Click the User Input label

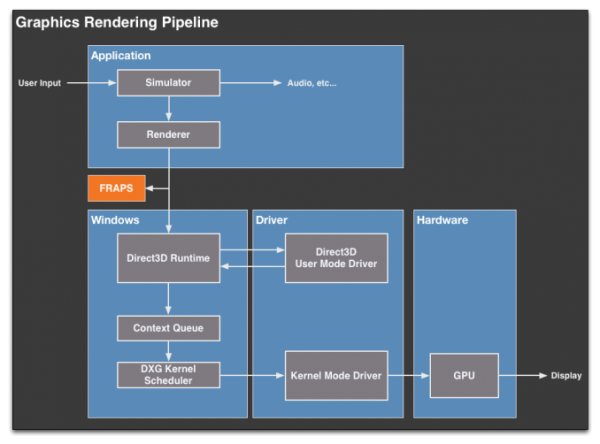41,83
